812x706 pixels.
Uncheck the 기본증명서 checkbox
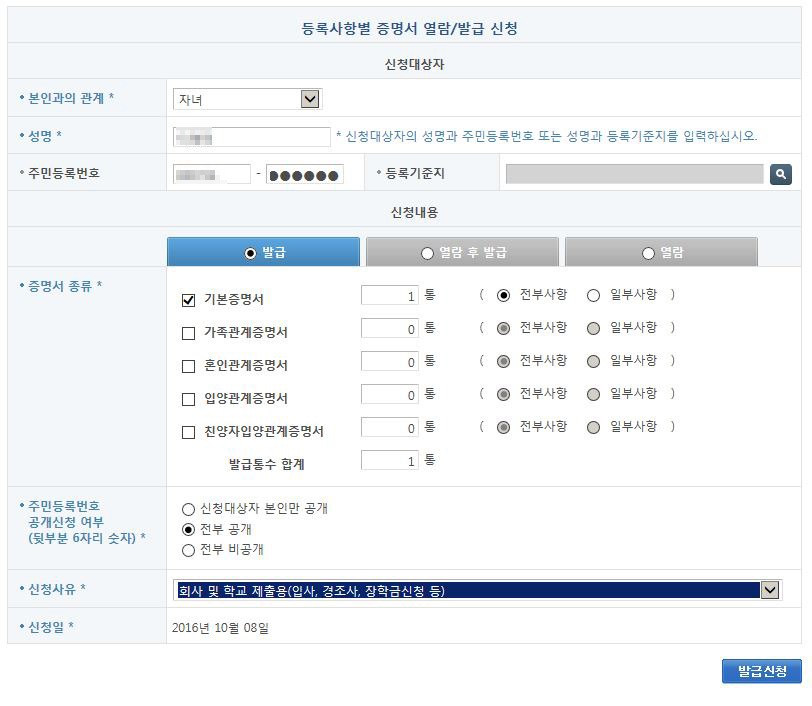(188, 299)
